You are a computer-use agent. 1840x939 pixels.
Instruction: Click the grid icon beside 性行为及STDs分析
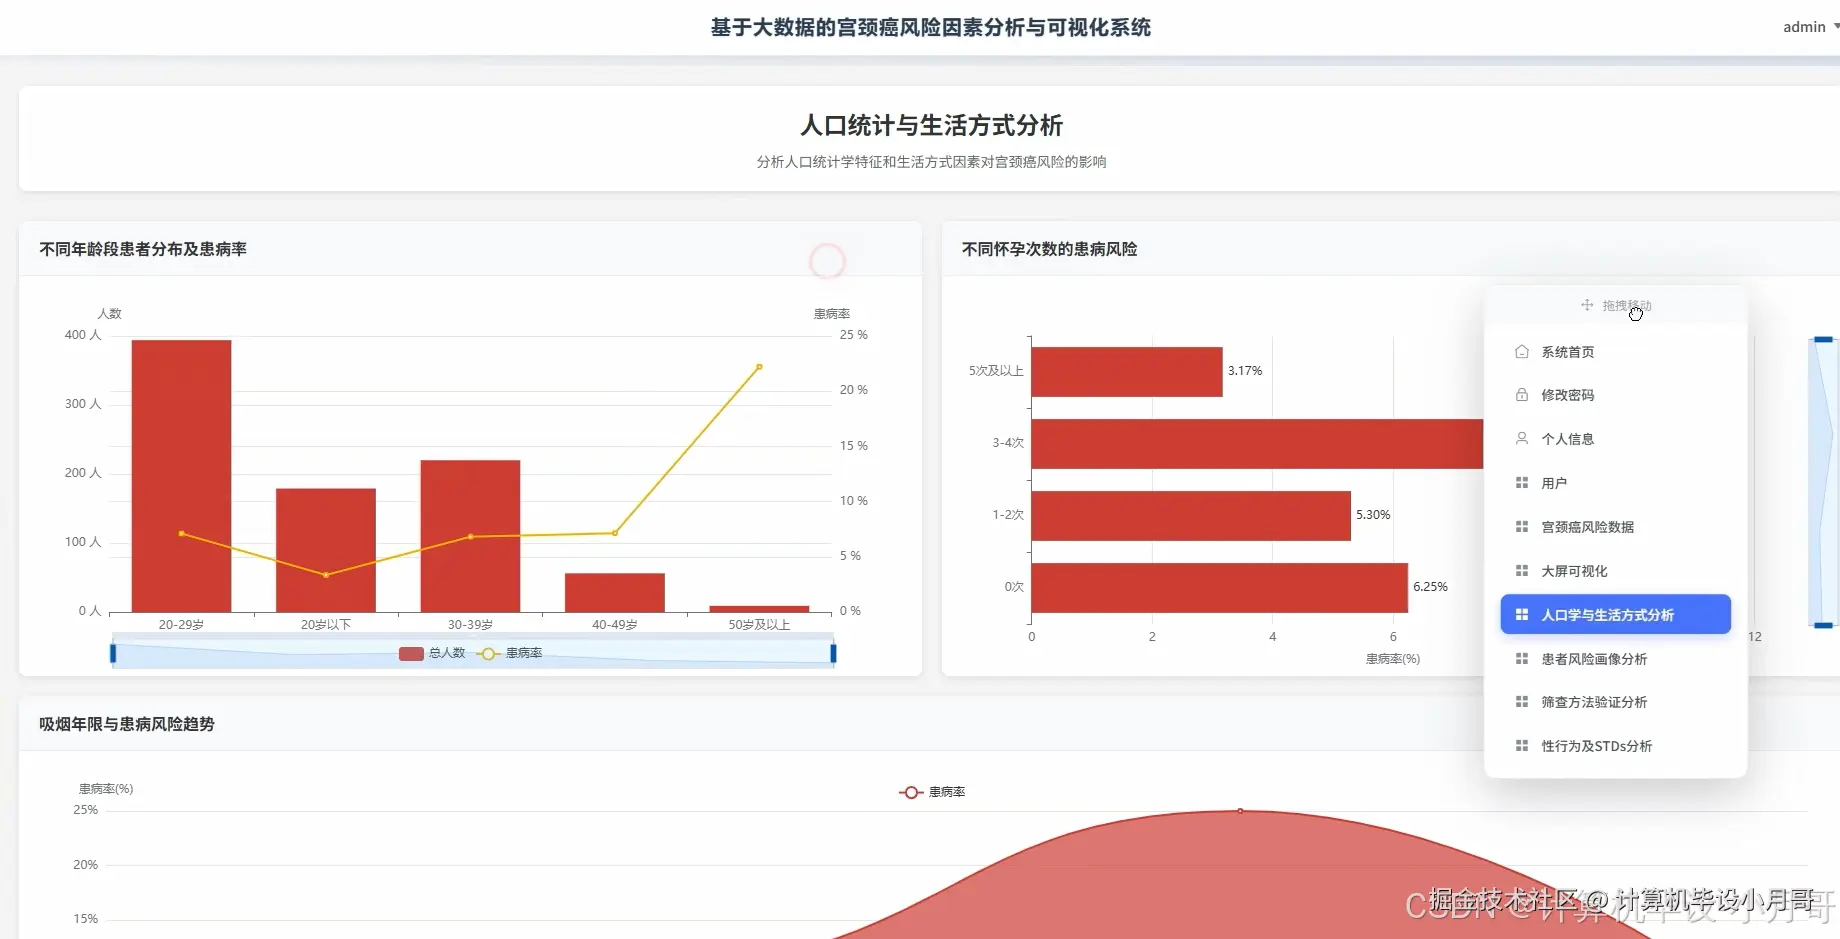tap(1521, 746)
